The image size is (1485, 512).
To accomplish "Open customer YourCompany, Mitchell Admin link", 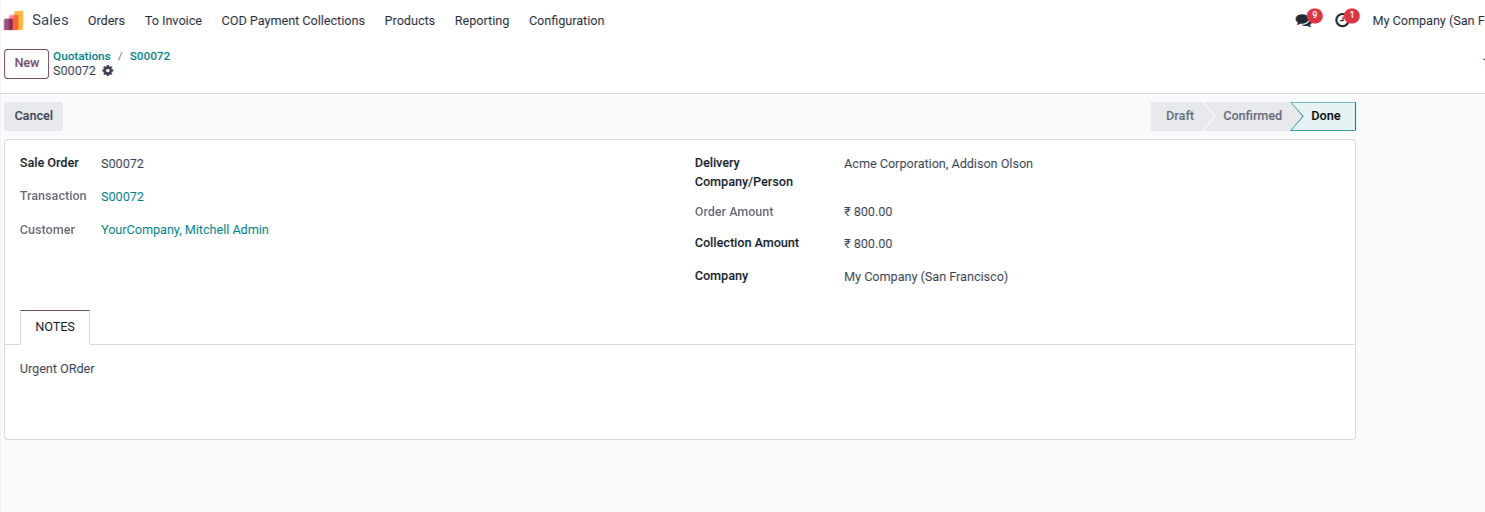I will pos(185,230).
